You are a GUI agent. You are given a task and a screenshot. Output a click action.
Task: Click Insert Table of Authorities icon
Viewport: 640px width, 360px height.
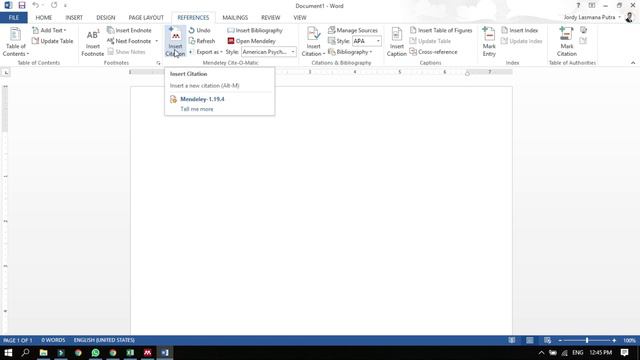click(x=583, y=30)
